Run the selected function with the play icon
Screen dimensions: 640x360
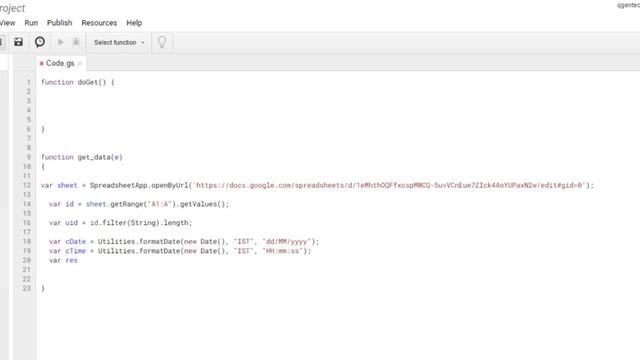[x=60, y=42]
